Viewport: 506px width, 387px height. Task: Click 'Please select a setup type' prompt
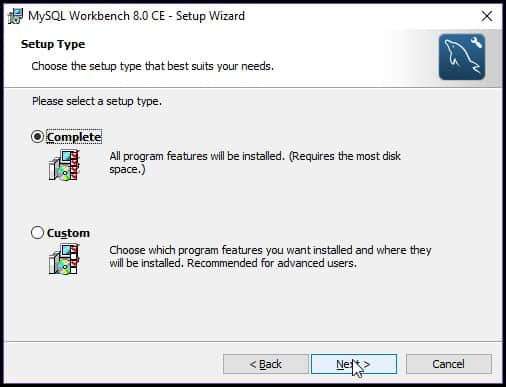coord(97,101)
